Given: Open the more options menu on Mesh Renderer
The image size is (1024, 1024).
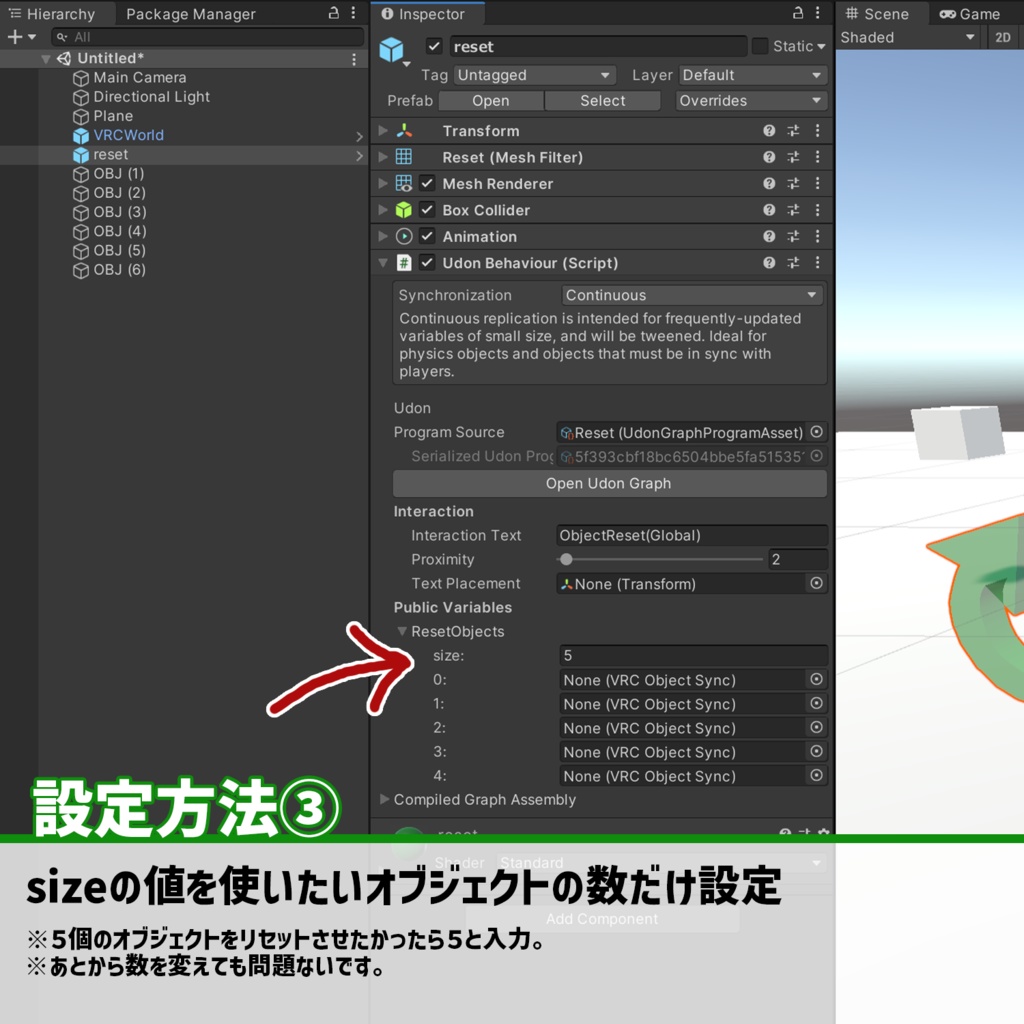Looking at the screenshot, I should tap(816, 183).
